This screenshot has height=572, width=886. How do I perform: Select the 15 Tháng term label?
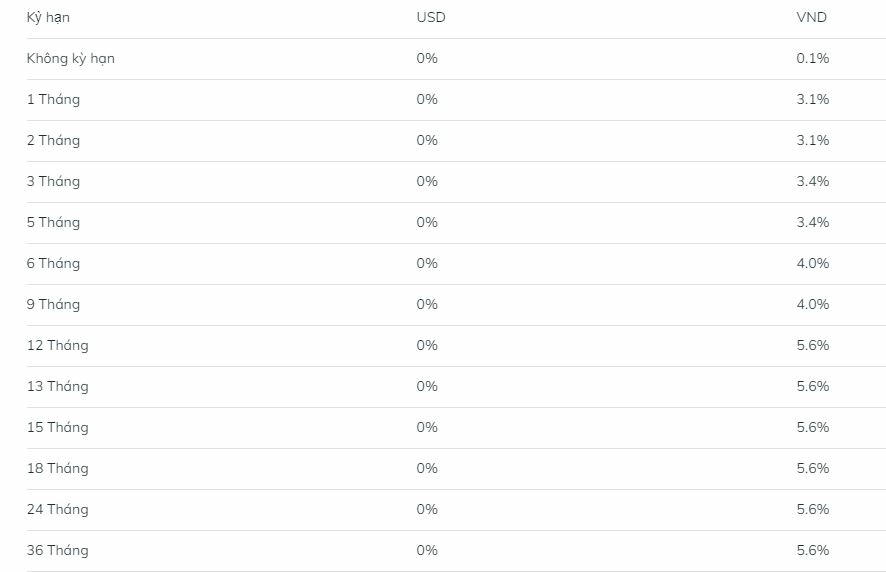[x=57, y=428]
